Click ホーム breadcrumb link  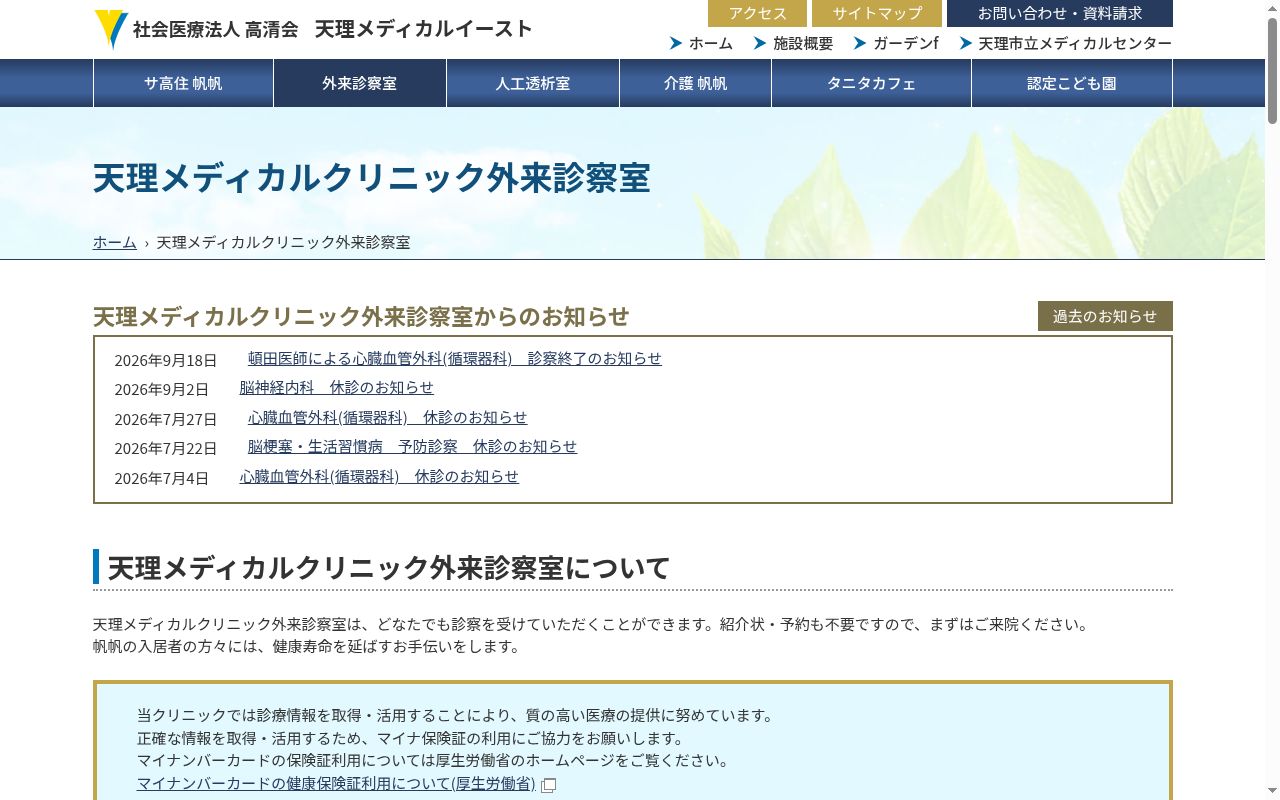tap(115, 242)
